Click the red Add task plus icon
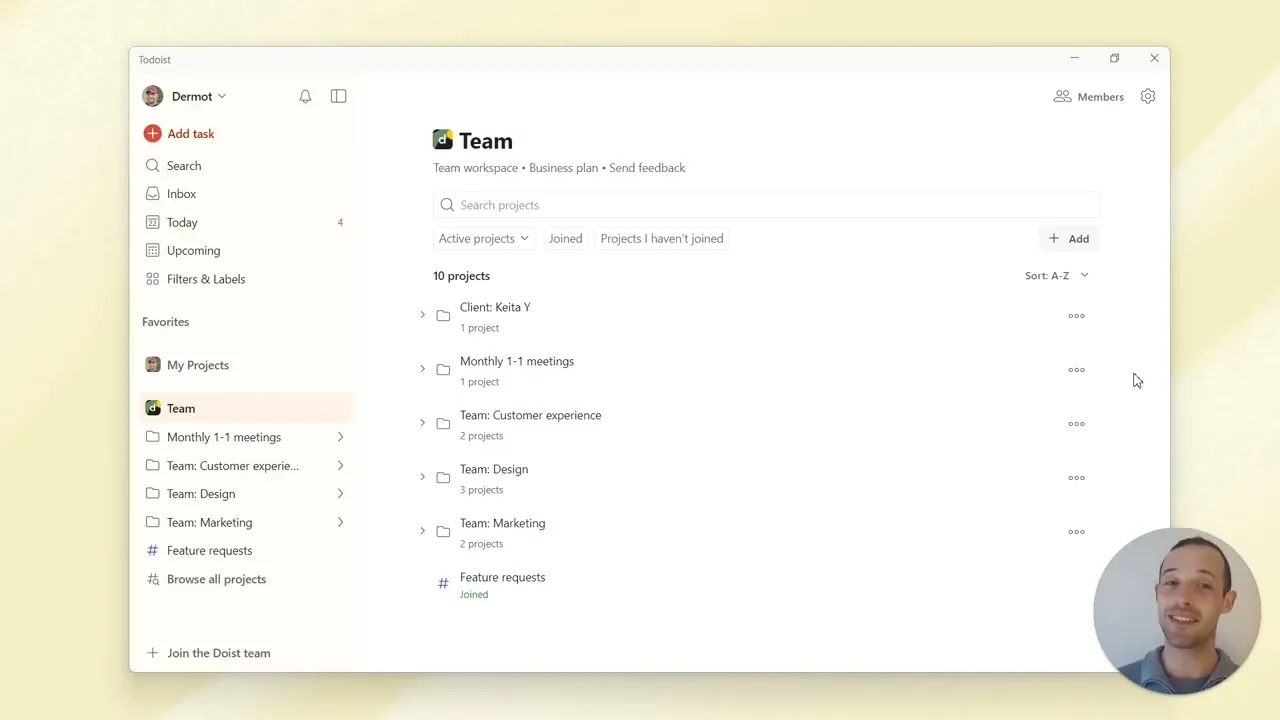Screen dimensions: 1280x720 point(152,134)
